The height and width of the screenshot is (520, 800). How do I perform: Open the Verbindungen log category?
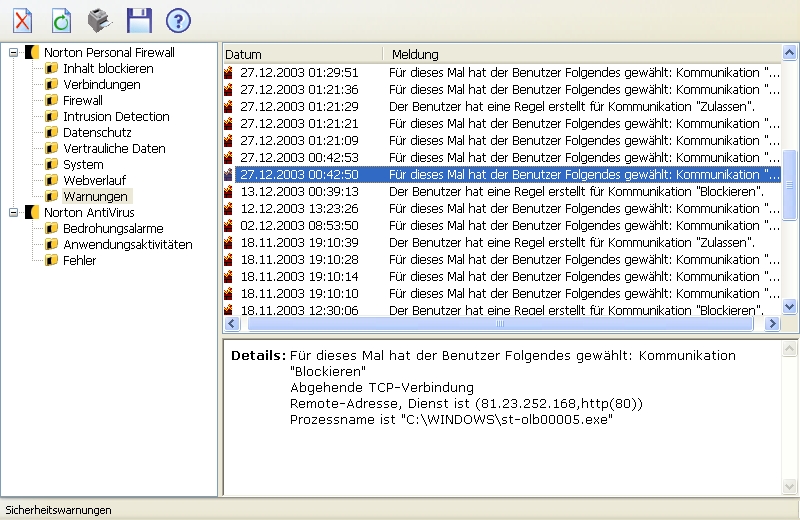101,84
